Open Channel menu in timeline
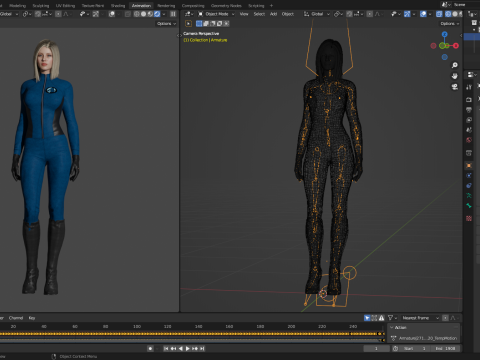Viewport: 480px width, 360px height. (x=16, y=318)
